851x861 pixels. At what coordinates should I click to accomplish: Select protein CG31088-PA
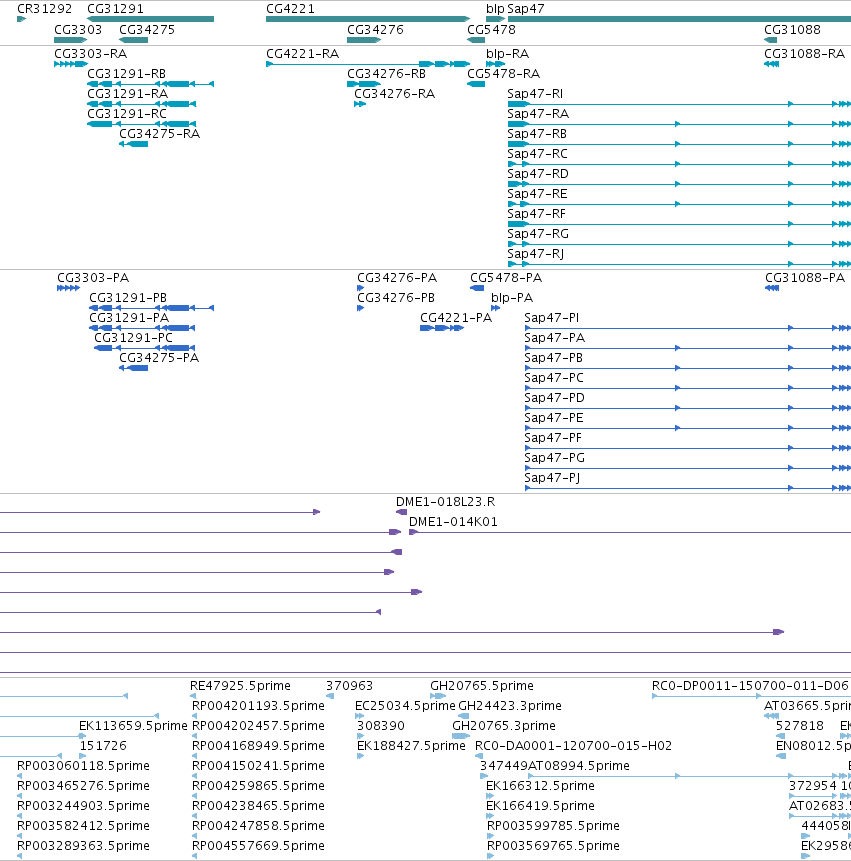[x=805, y=278]
